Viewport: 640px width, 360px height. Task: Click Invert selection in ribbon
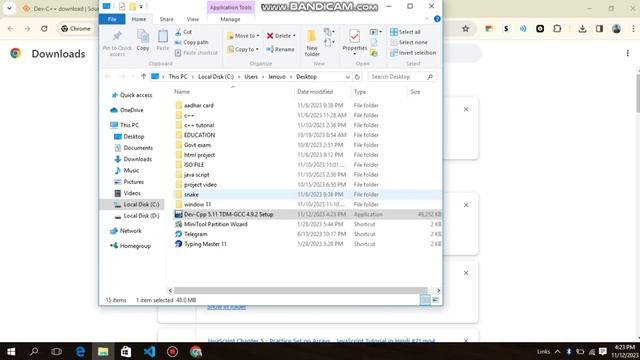coord(413,53)
